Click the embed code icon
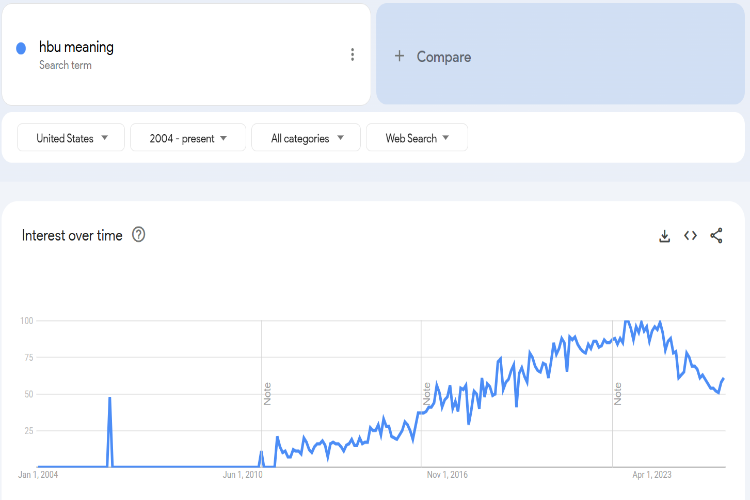The width and height of the screenshot is (750, 500). tap(690, 236)
